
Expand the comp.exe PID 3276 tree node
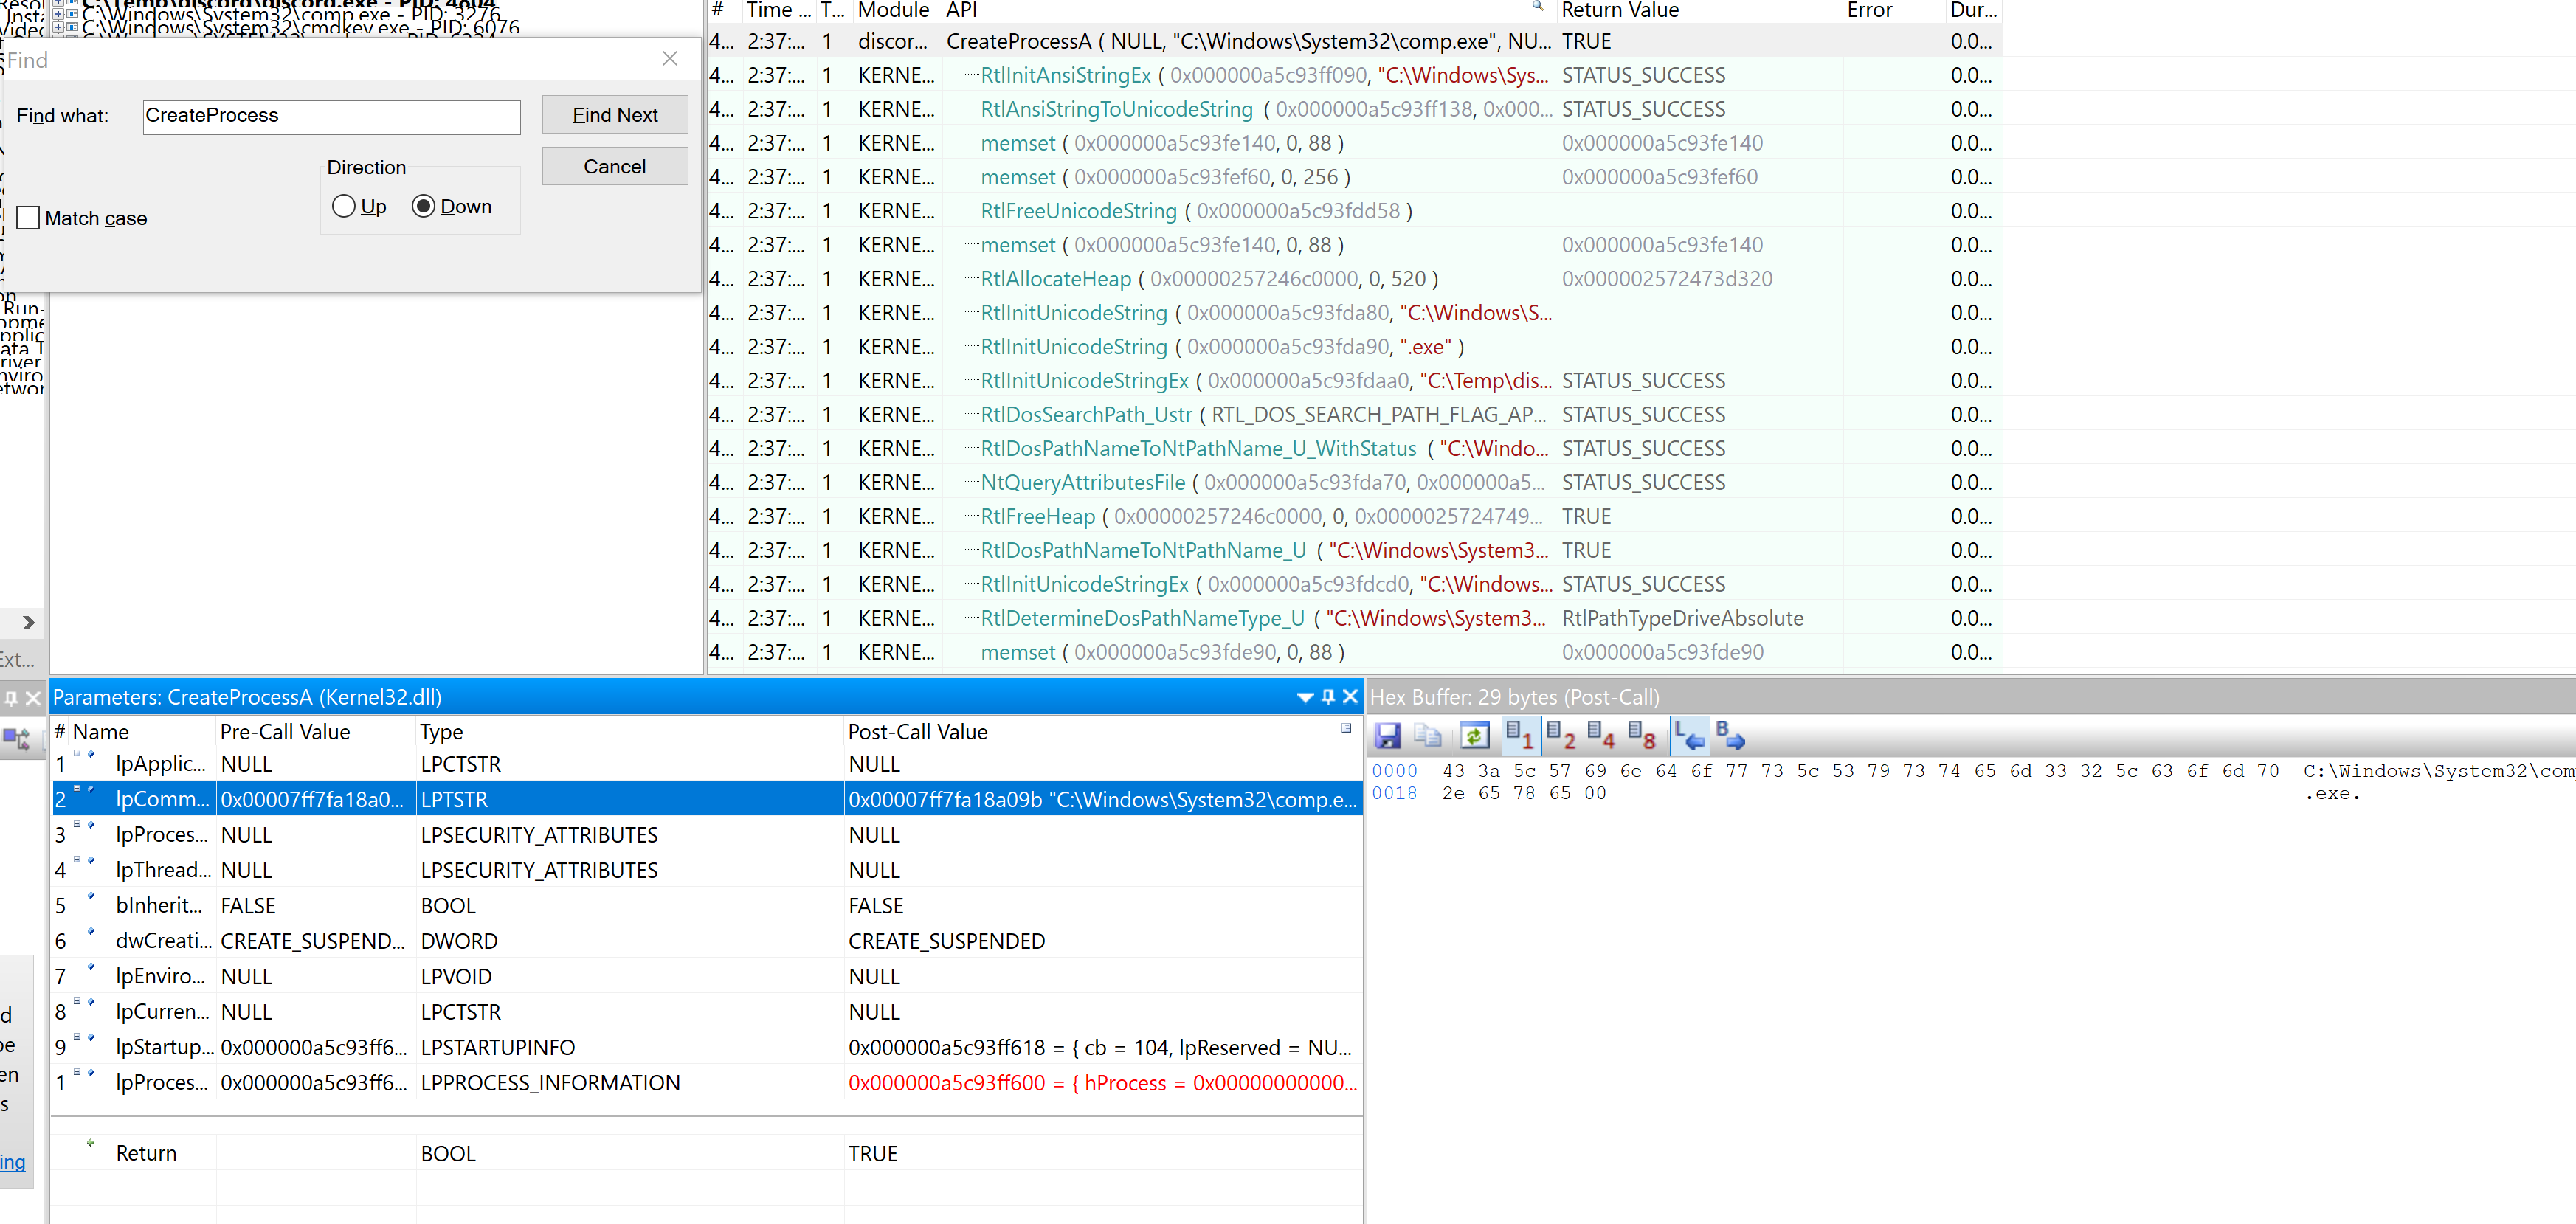[x=58, y=14]
